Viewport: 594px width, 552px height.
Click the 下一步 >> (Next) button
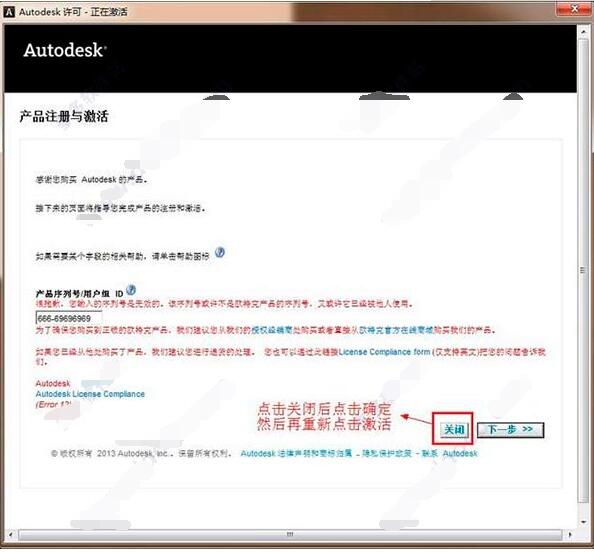pyautogui.click(x=510, y=430)
